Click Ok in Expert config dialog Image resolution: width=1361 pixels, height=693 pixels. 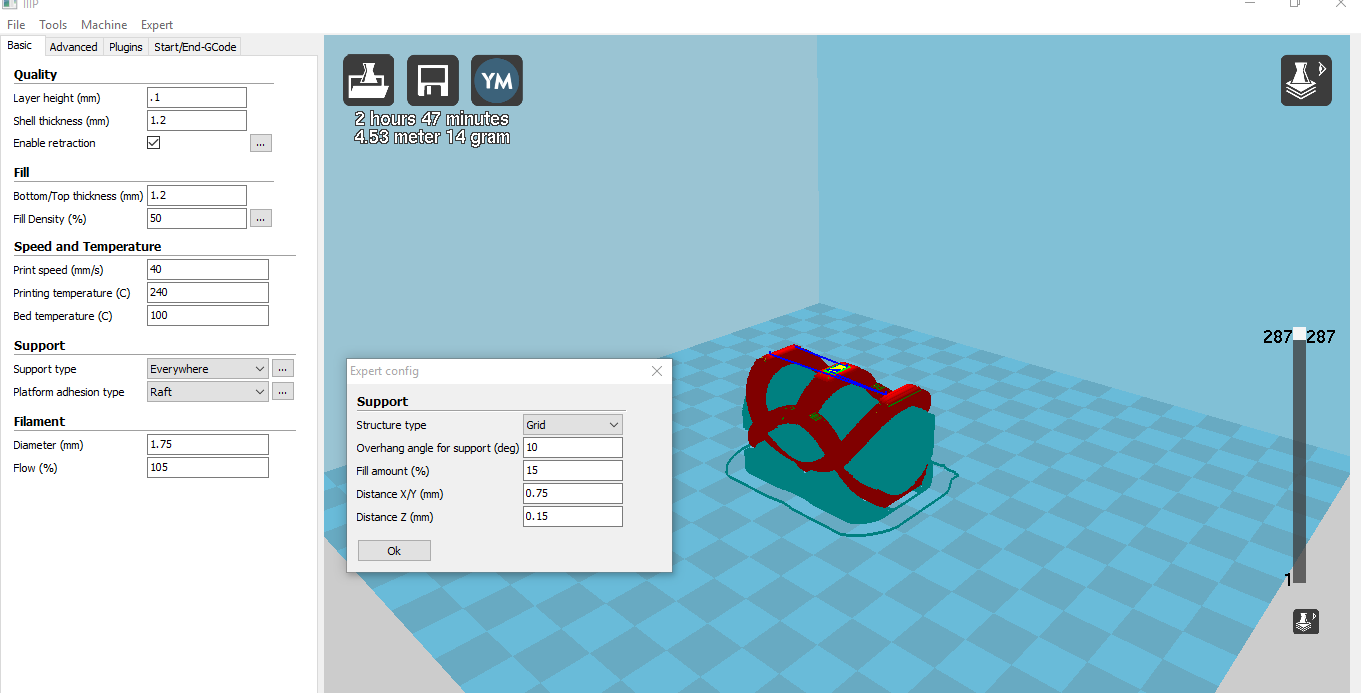[x=394, y=551]
